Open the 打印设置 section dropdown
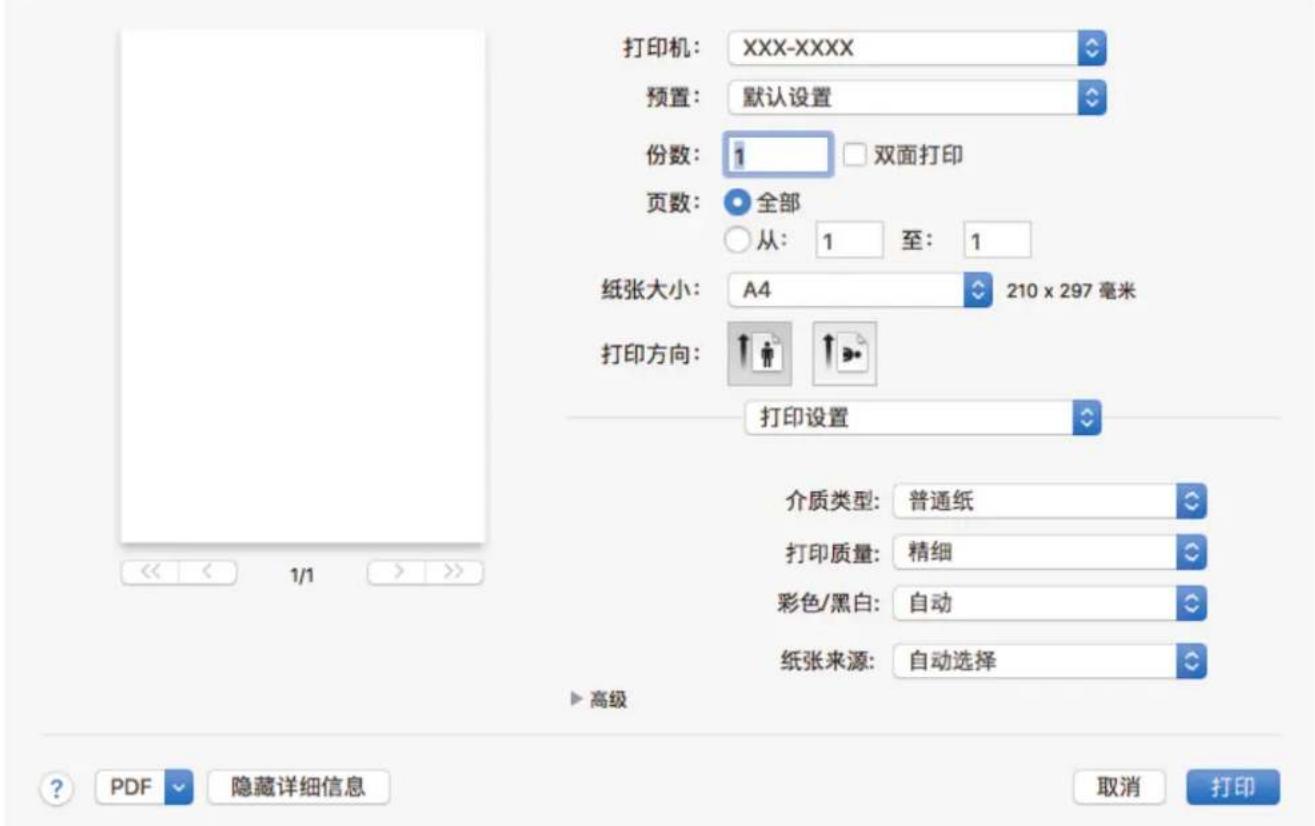 pos(924,417)
